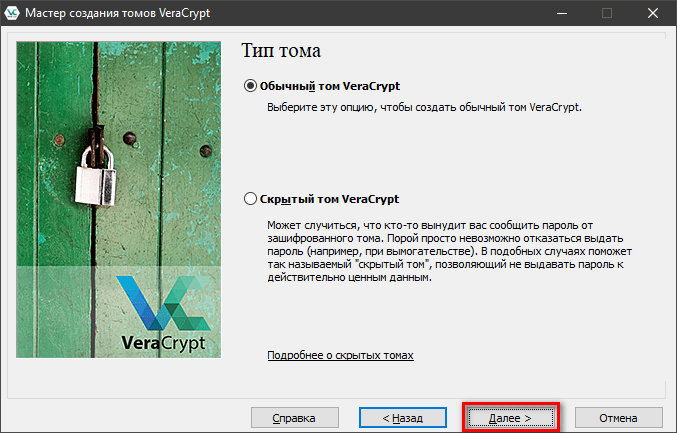Click the description text under the standard volume option

pyautogui.click(x=424, y=107)
